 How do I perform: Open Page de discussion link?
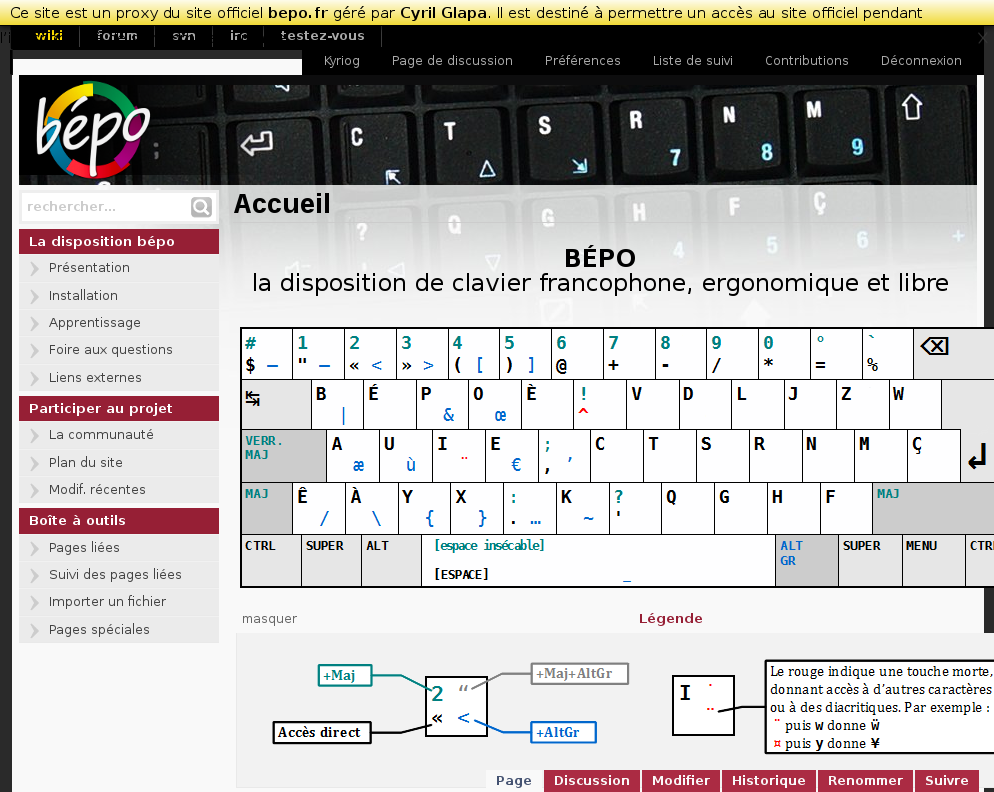452,60
